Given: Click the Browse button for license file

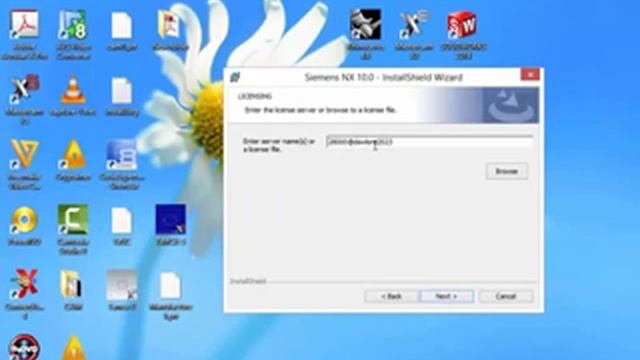Looking at the screenshot, I should point(507,171).
